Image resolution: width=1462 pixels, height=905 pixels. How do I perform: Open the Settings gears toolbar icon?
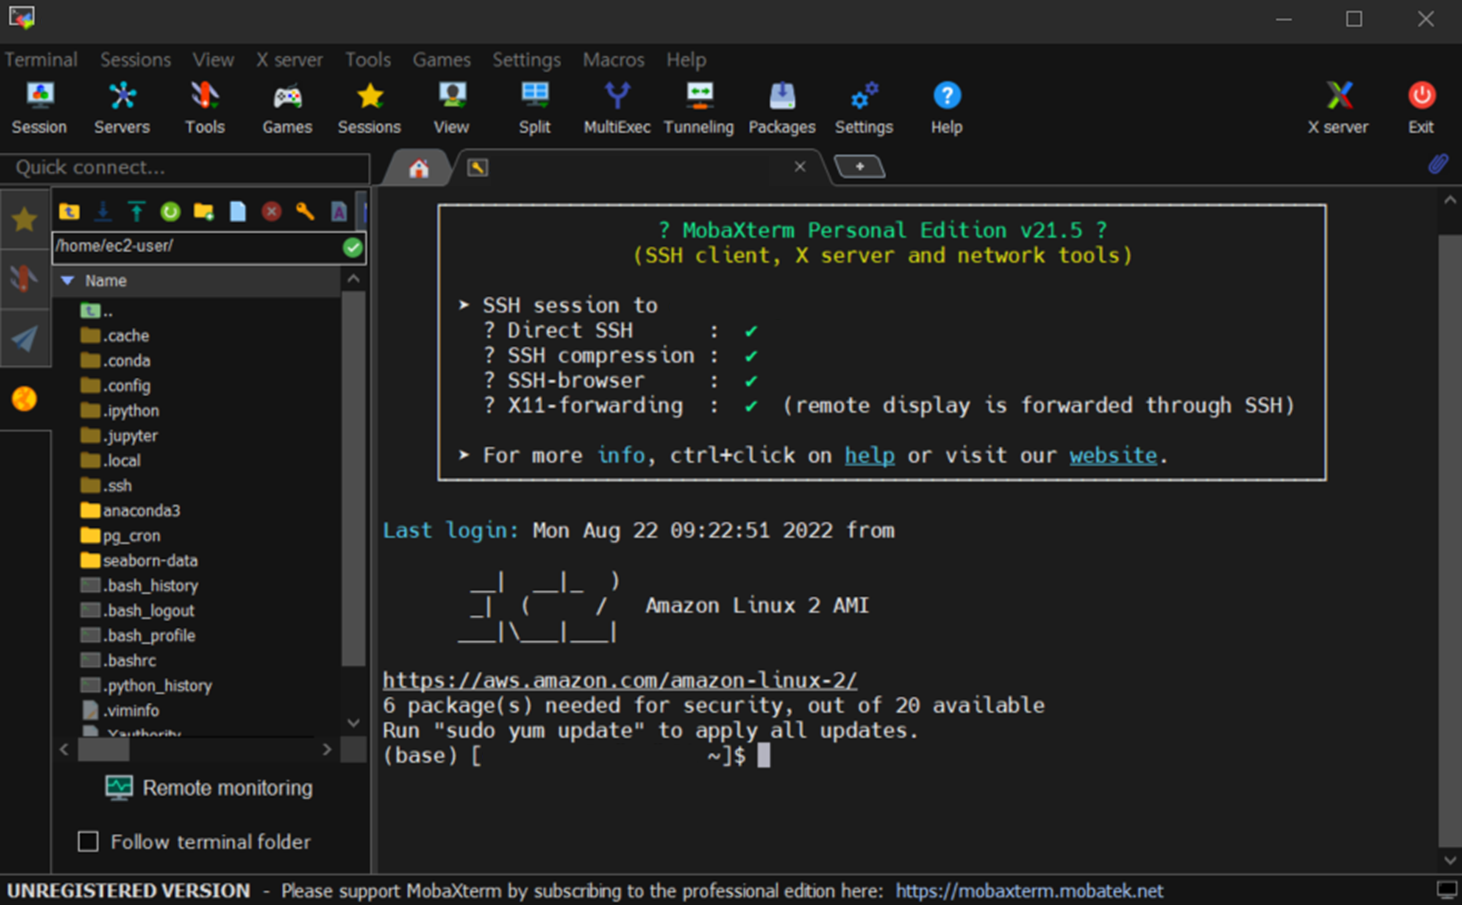pos(864,108)
